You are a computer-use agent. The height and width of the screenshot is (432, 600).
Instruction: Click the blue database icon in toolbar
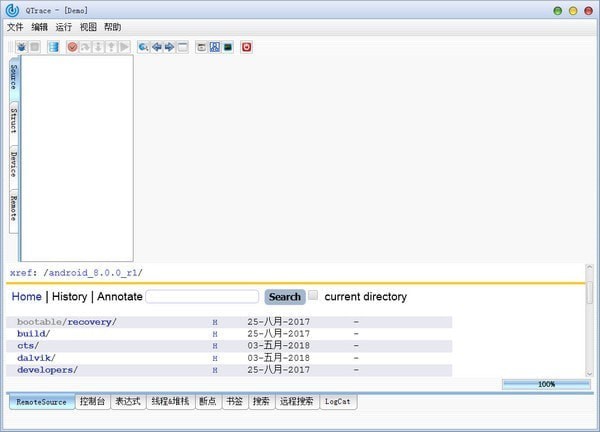pyautogui.click(x=53, y=47)
